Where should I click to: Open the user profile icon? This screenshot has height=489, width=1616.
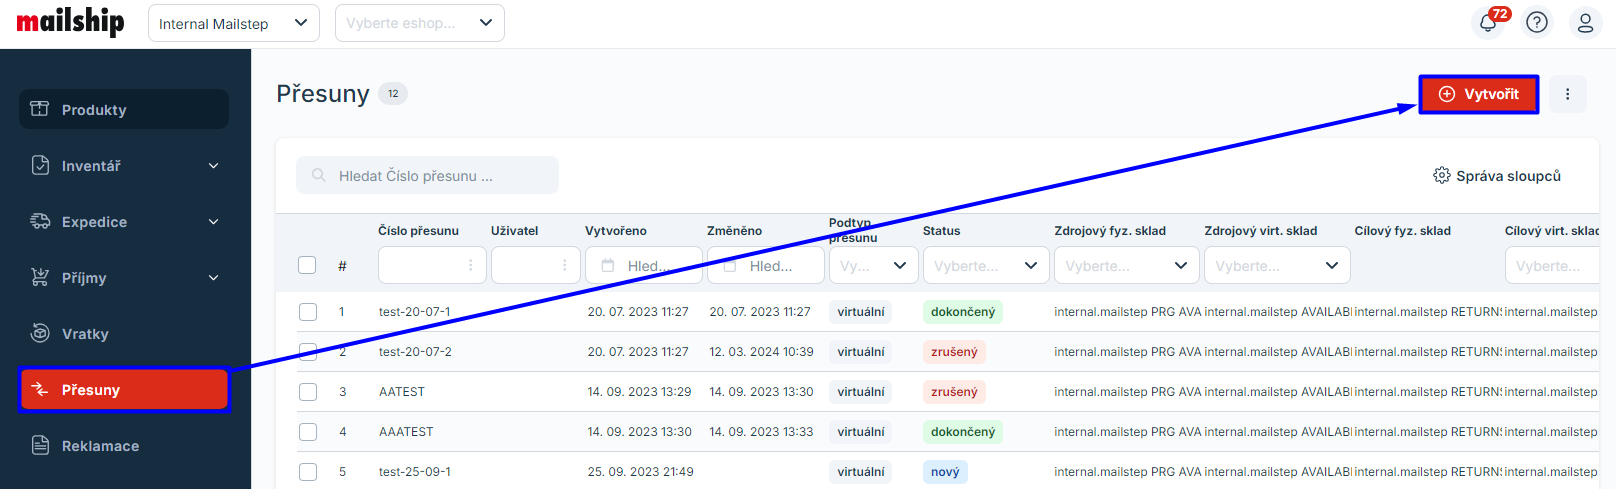(1585, 23)
